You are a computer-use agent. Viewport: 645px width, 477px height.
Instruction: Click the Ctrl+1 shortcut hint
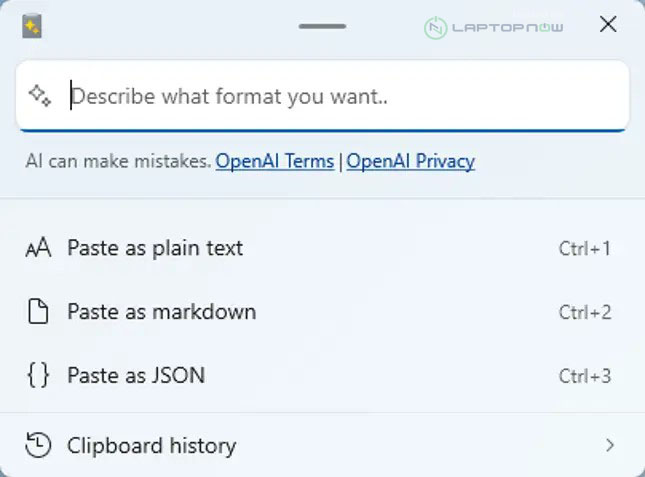click(x=585, y=248)
